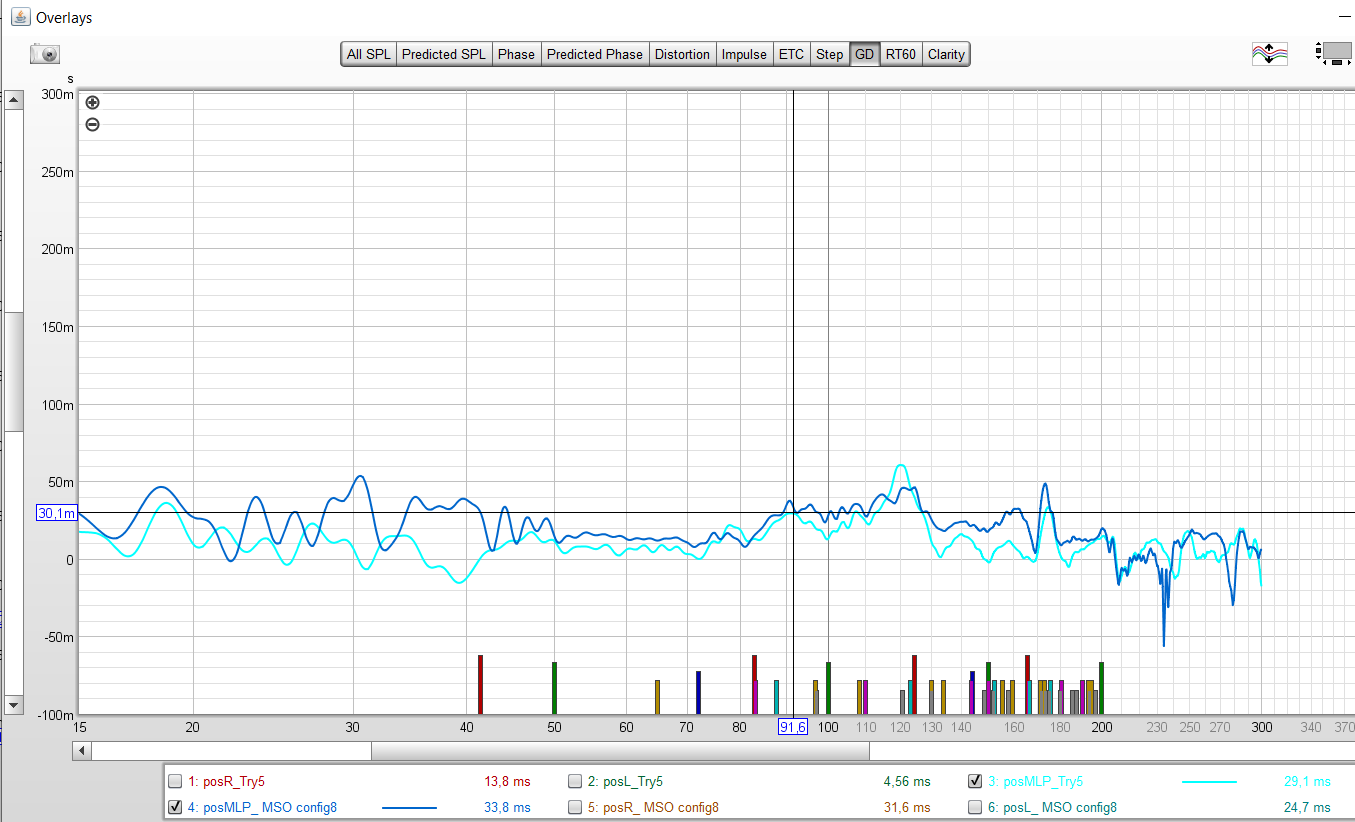Click vertical scrollbar thumb

point(14,371)
